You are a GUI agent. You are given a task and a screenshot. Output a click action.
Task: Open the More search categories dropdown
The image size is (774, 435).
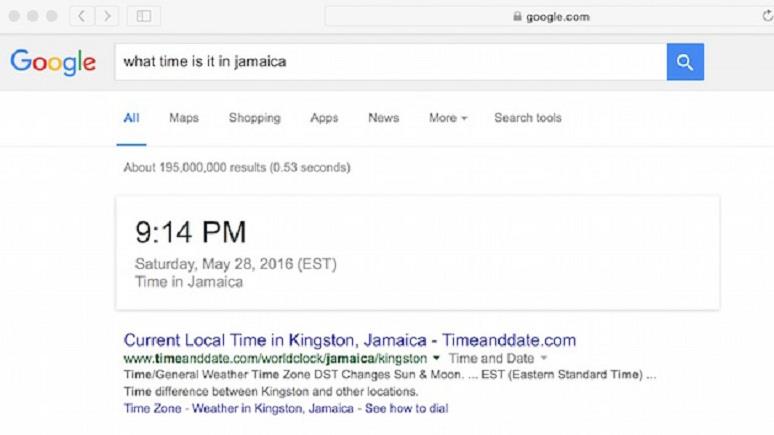[x=448, y=118]
